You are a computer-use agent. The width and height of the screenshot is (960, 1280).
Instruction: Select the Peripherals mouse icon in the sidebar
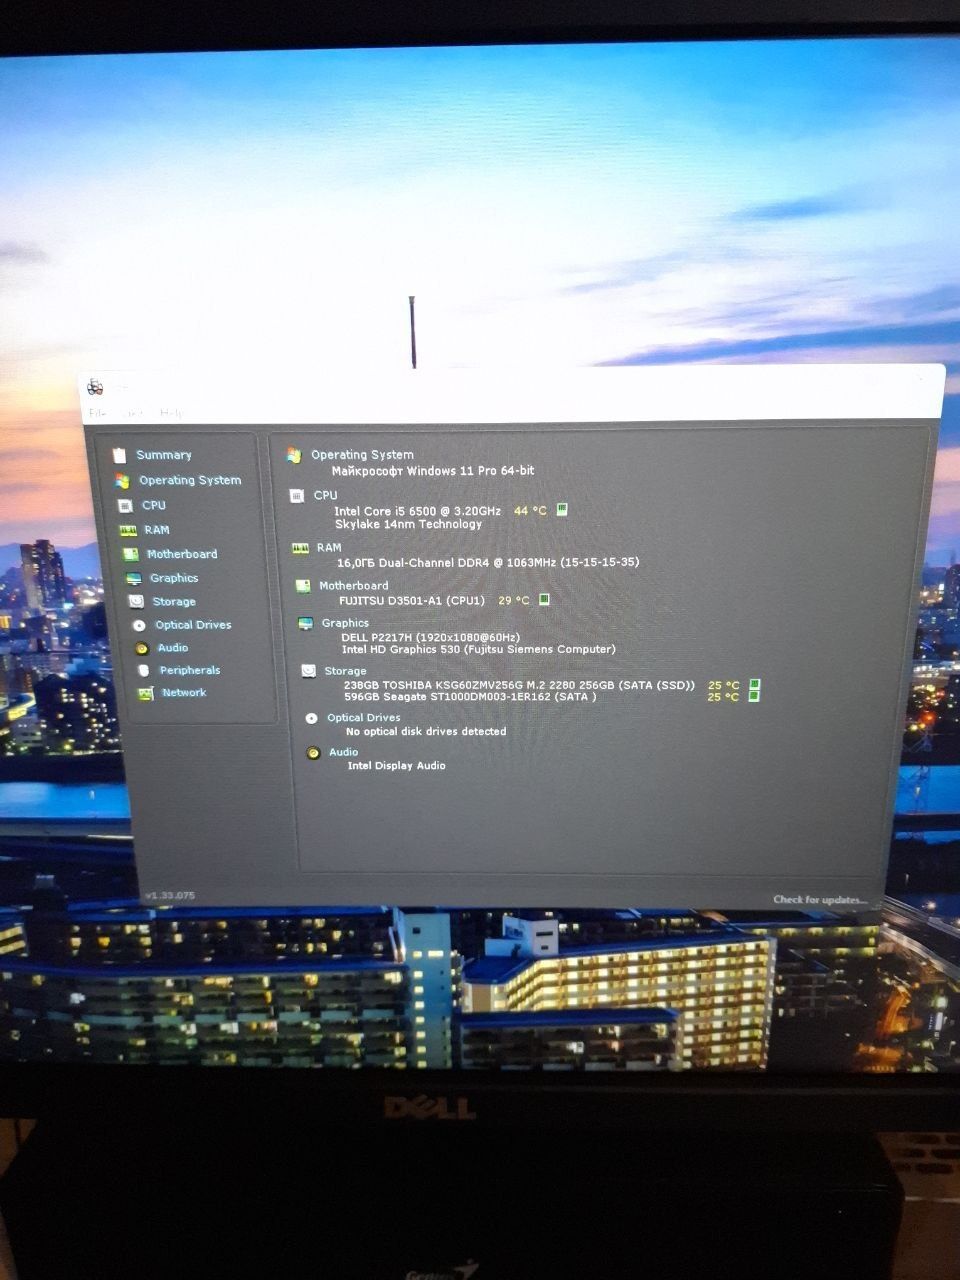pos(143,671)
